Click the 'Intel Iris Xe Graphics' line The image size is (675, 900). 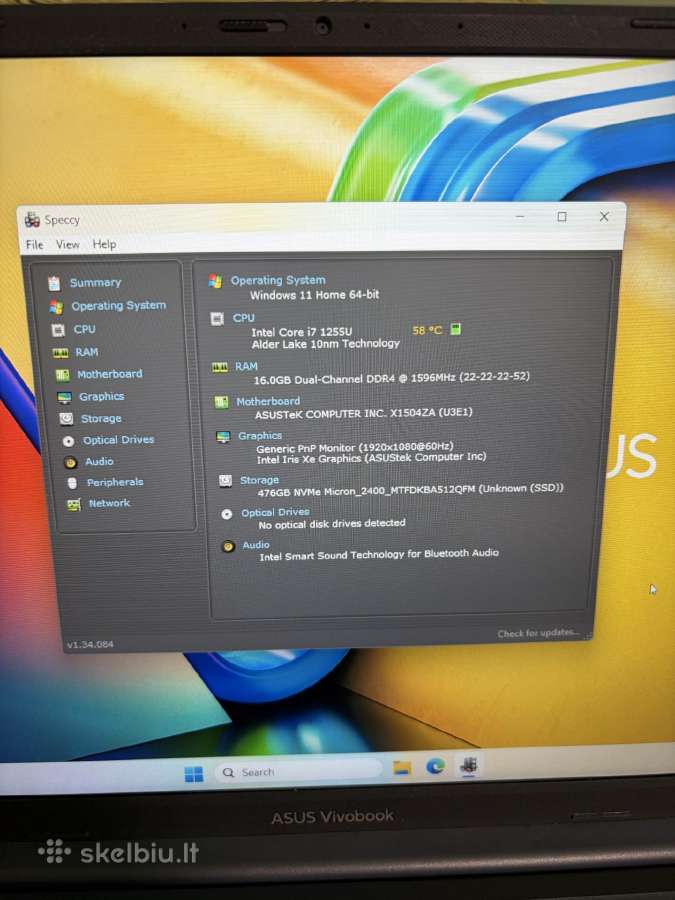coord(371,458)
